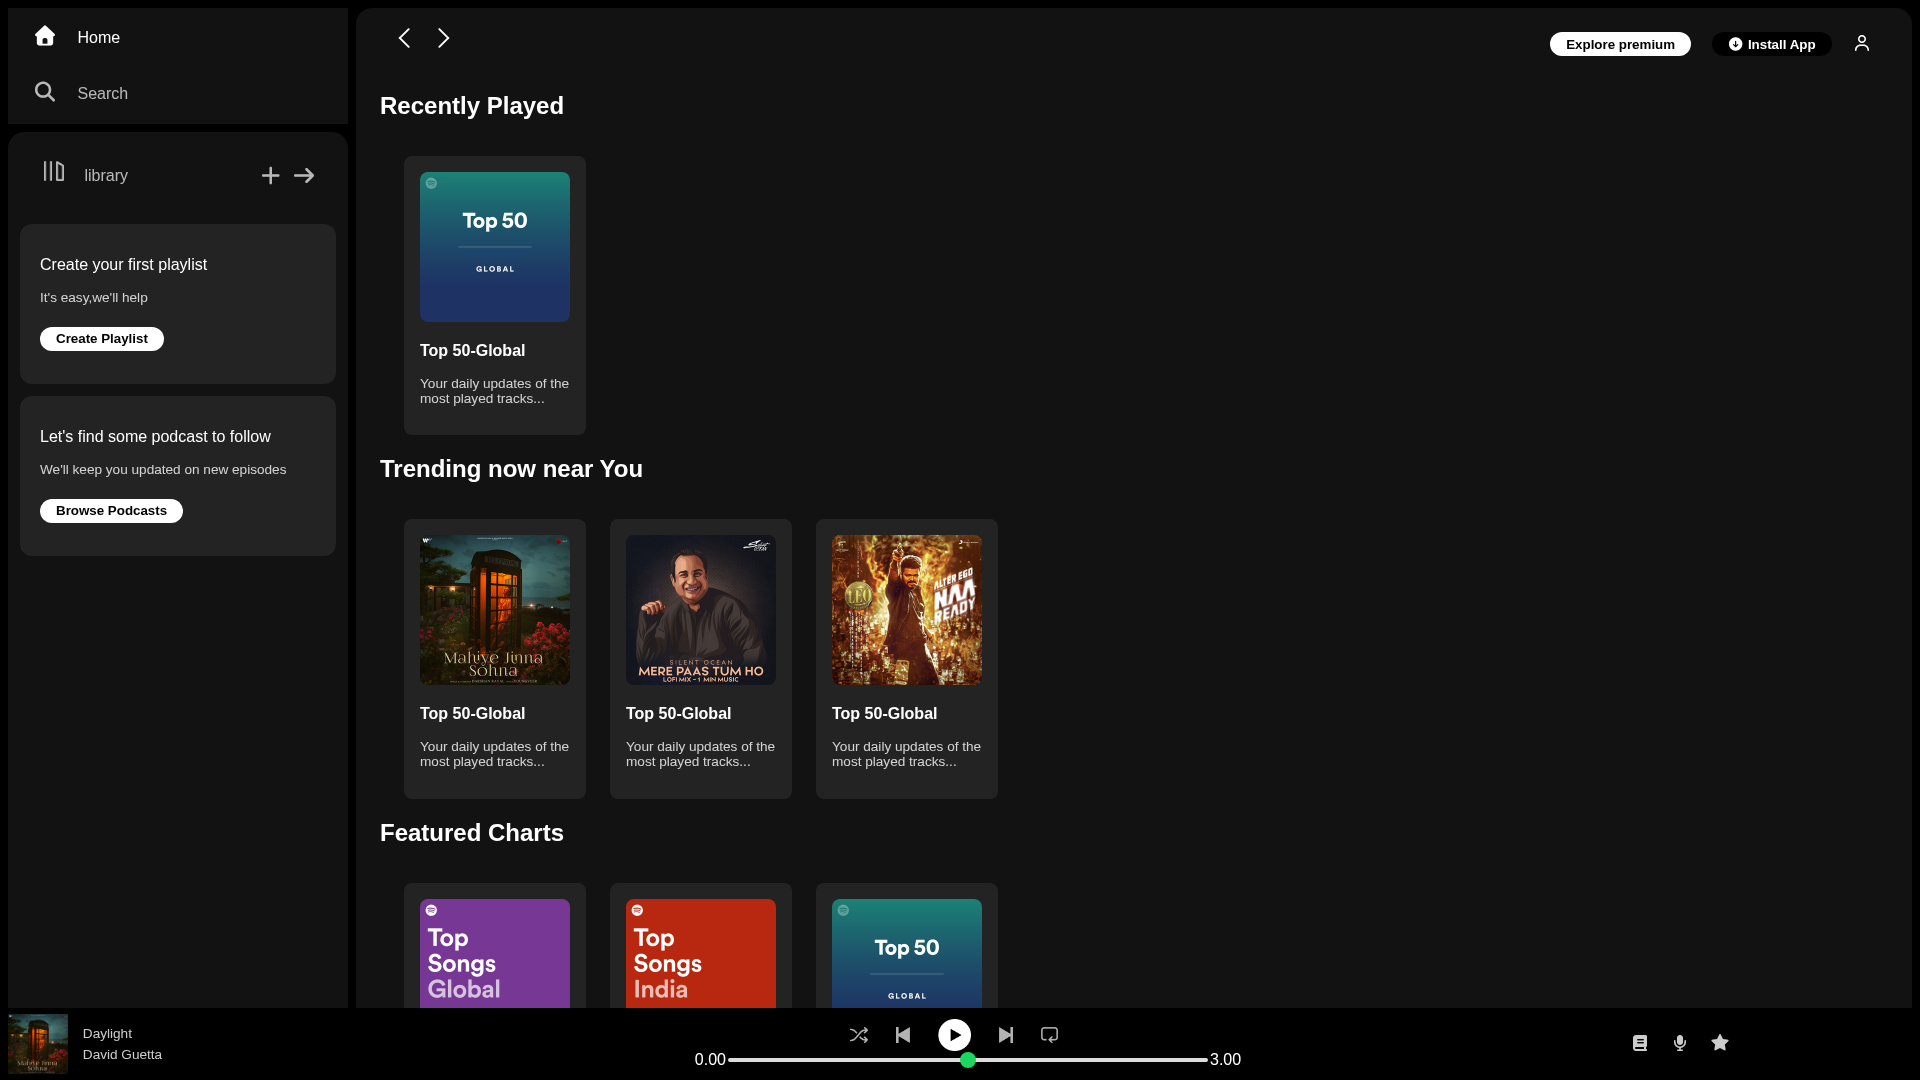Click the David Guetta artist name

point(122,1055)
